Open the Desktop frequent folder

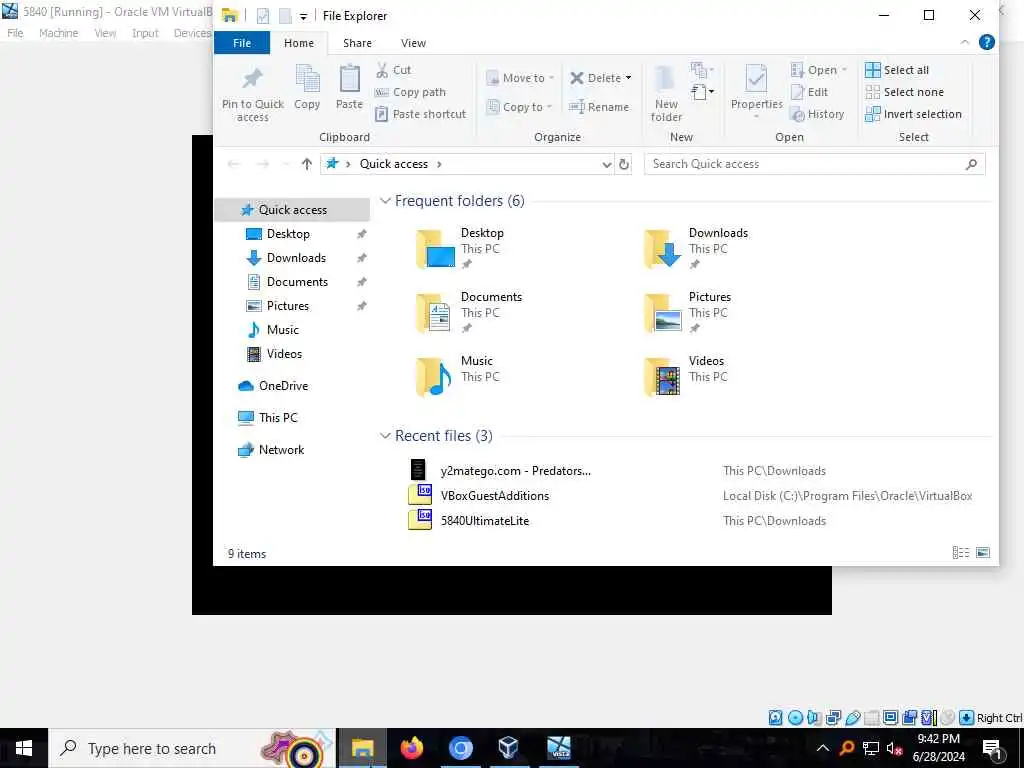460,249
